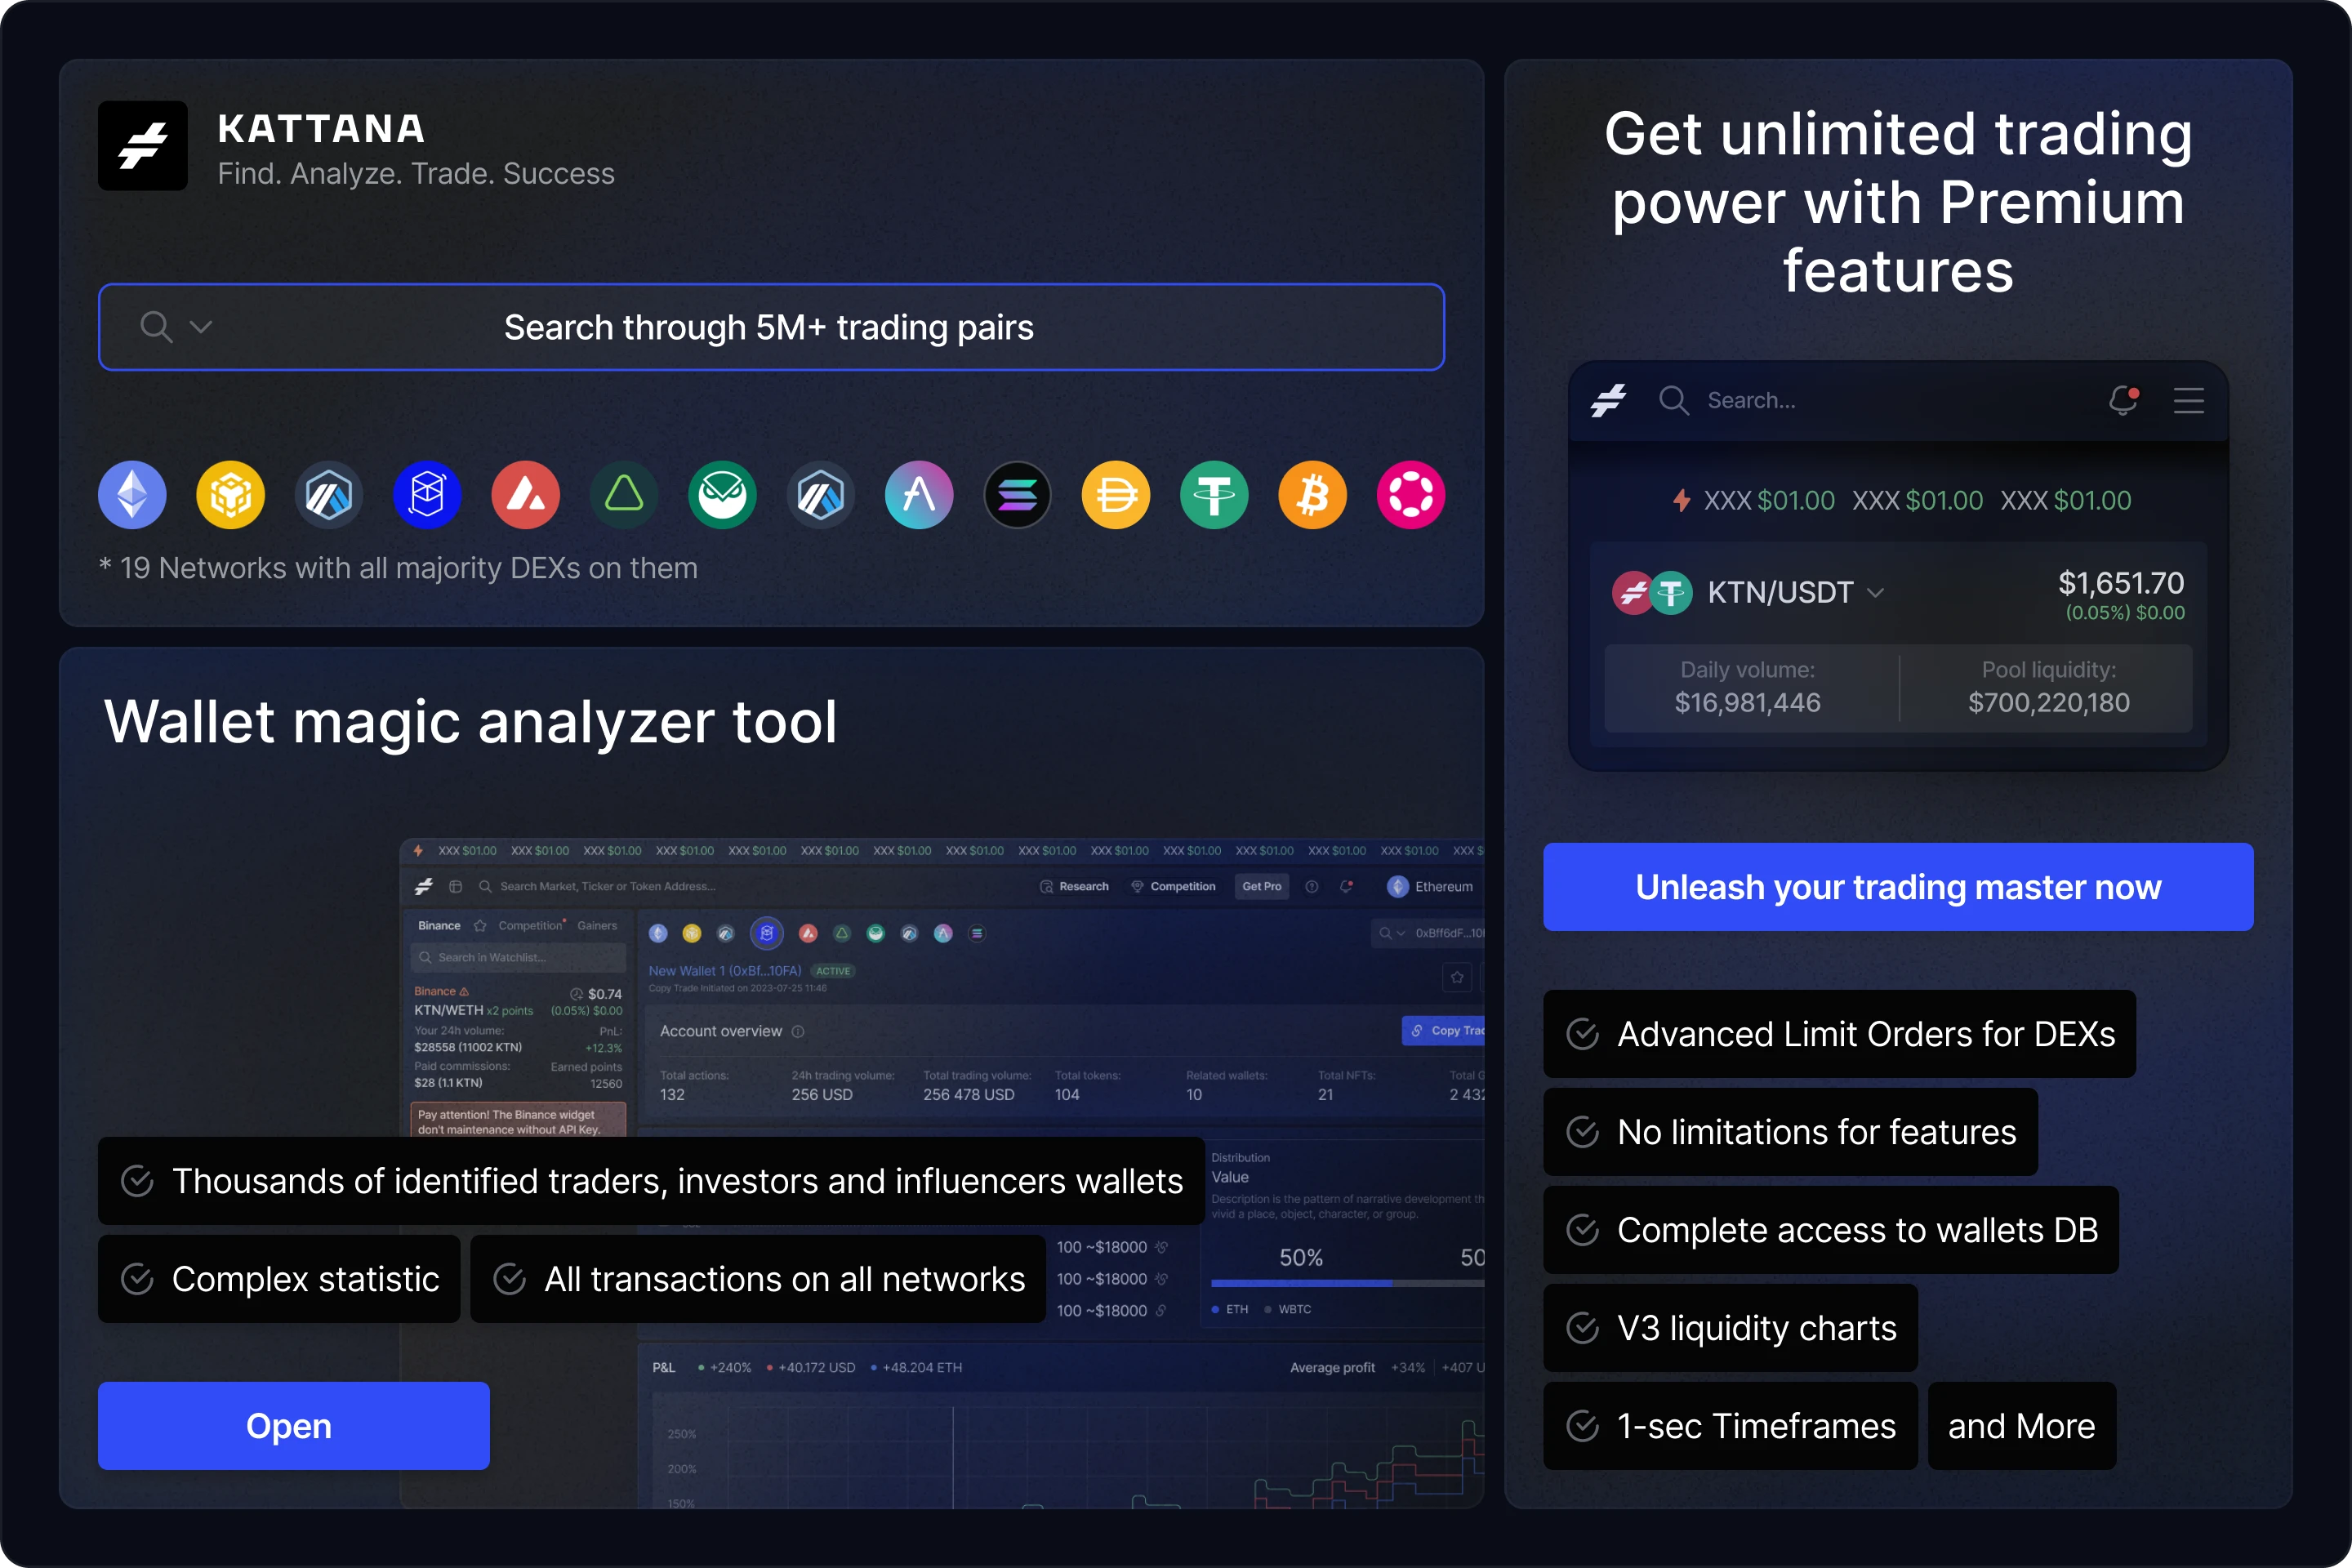Image resolution: width=2352 pixels, height=1568 pixels.
Task: Click the blue ETH legend dot
Action: point(1215,1309)
